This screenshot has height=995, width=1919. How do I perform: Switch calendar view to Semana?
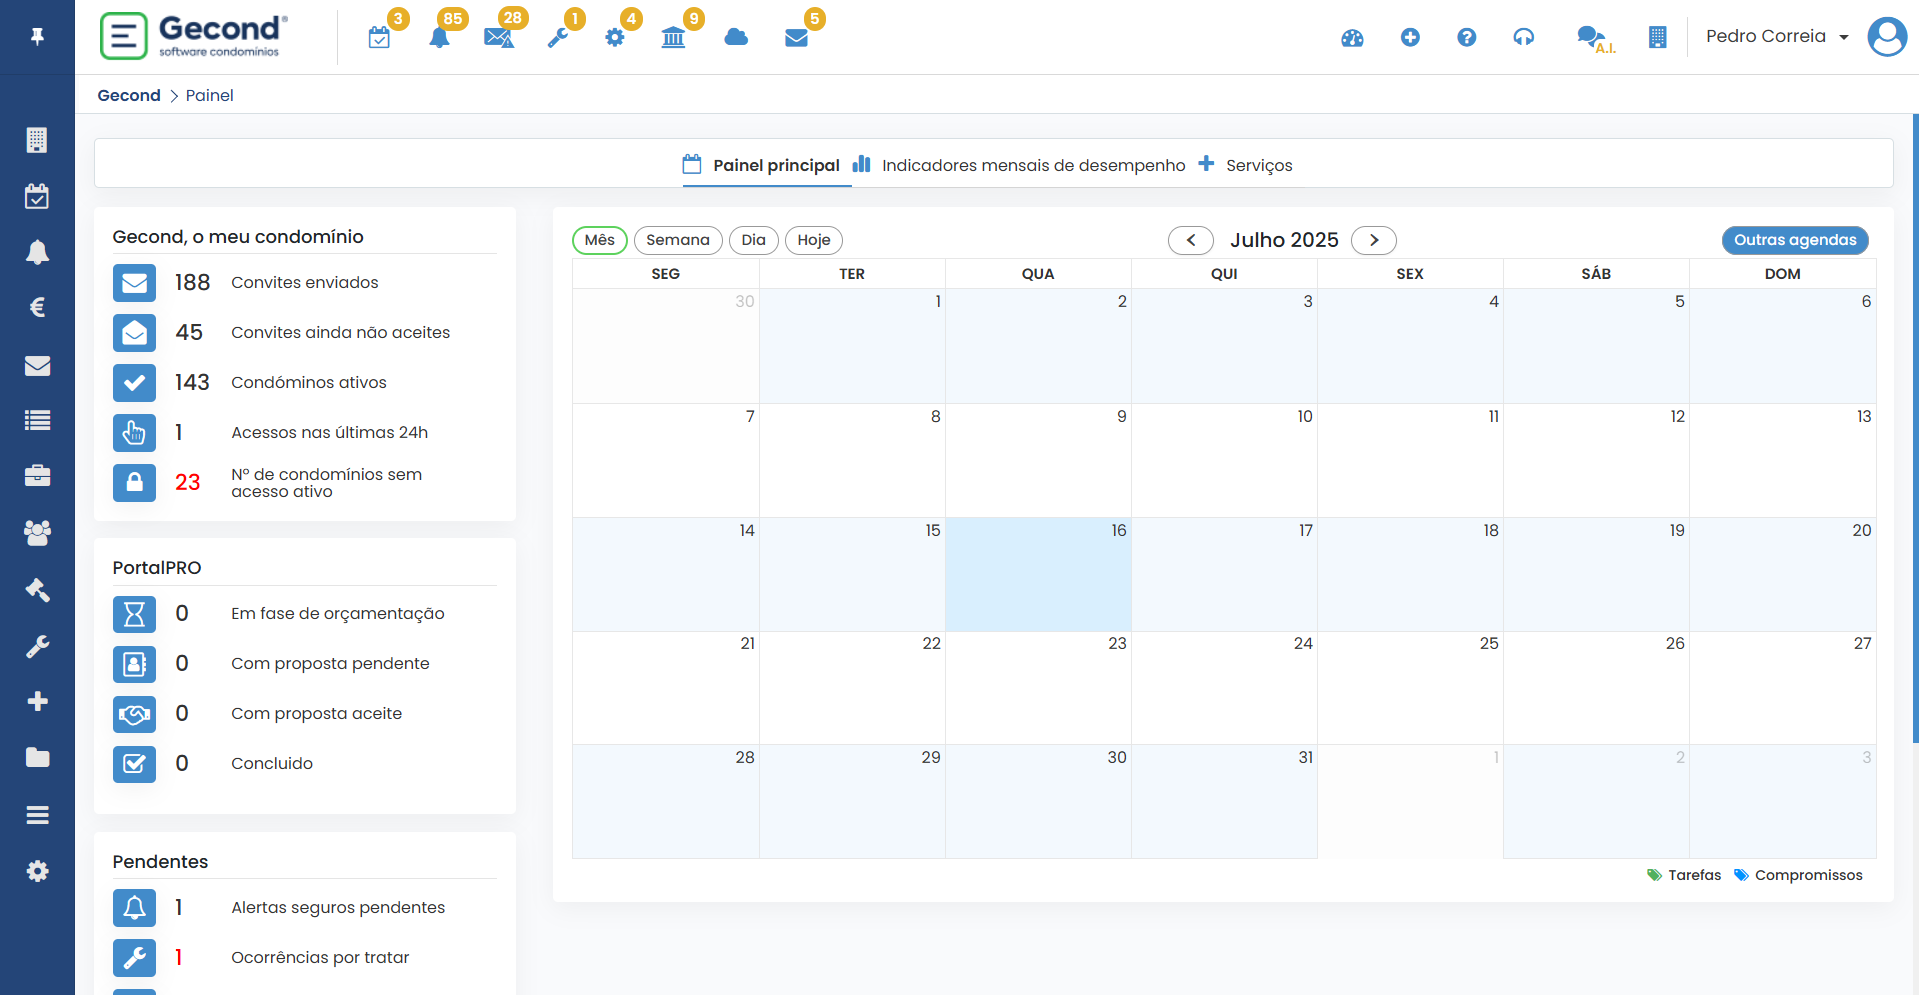pyautogui.click(x=677, y=240)
